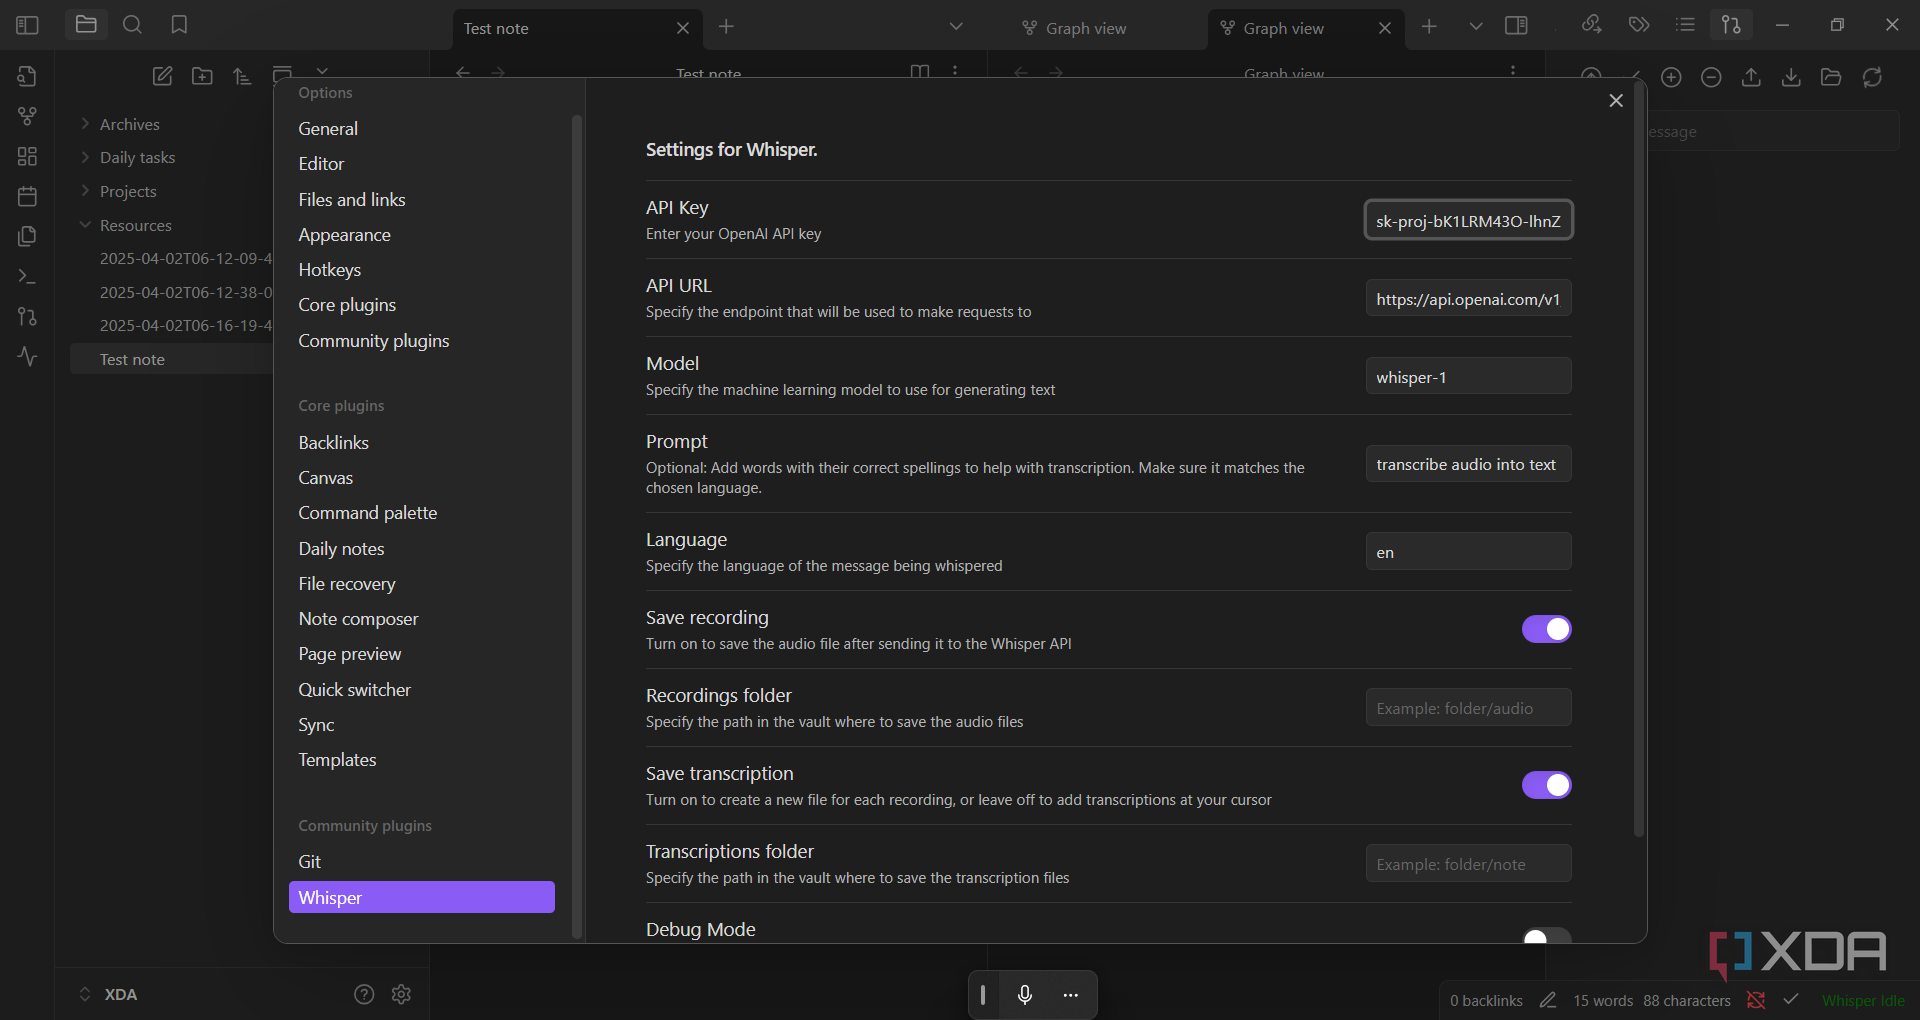Image resolution: width=1920 pixels, height=1020 pixels.
Task: Click the Transcriptions folder input field
Action: pyautogui.click(x=1468, y=864)
